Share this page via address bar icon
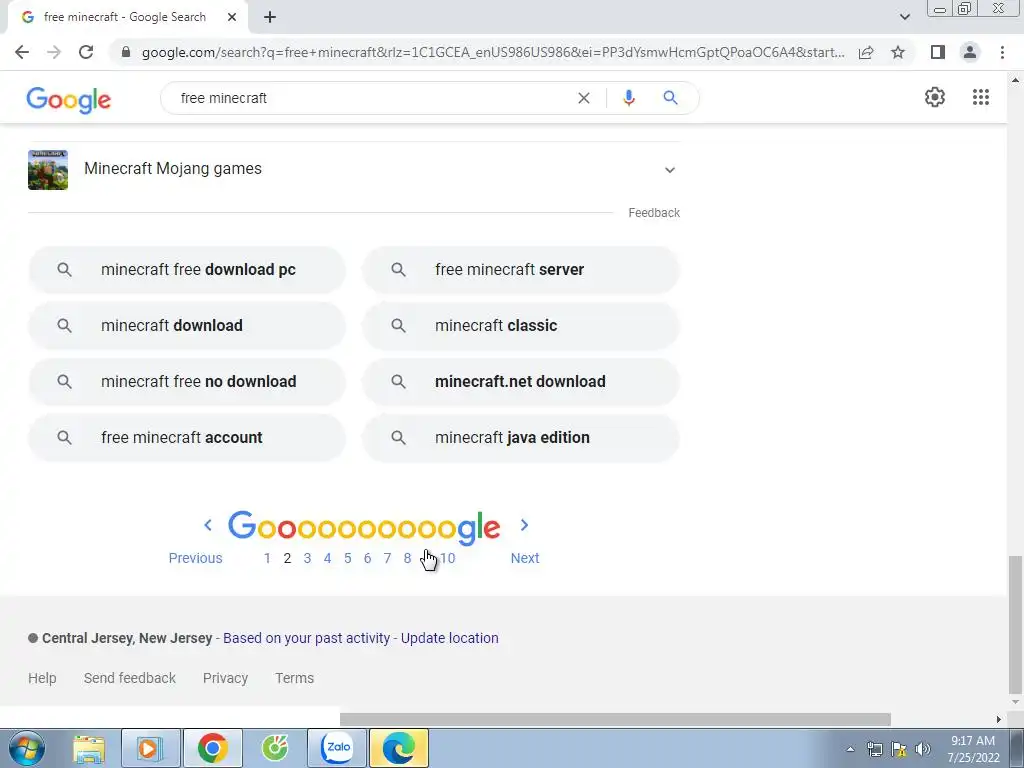This screenshot has width=1024, height=768. click(x=866, y=52)
